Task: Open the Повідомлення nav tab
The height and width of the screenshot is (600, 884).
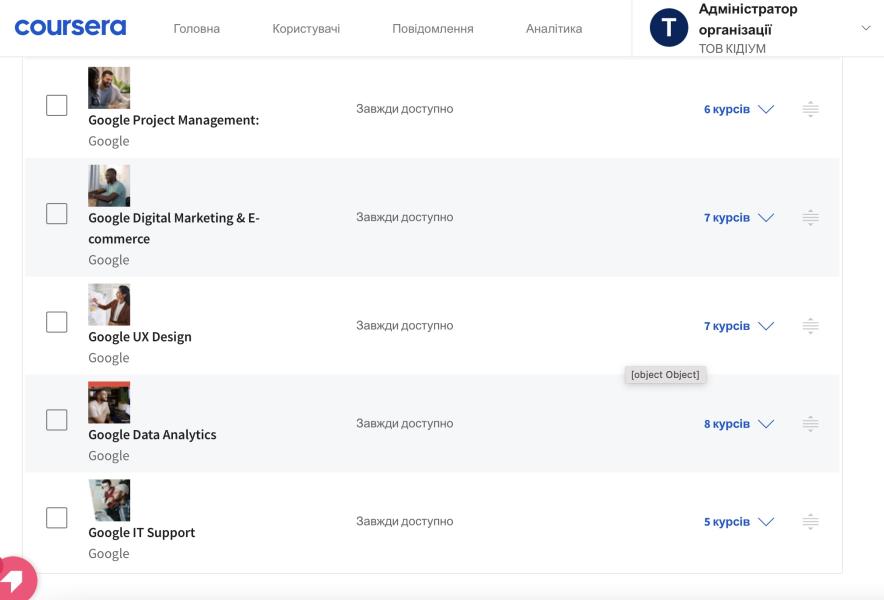Action: coord(433,29)
